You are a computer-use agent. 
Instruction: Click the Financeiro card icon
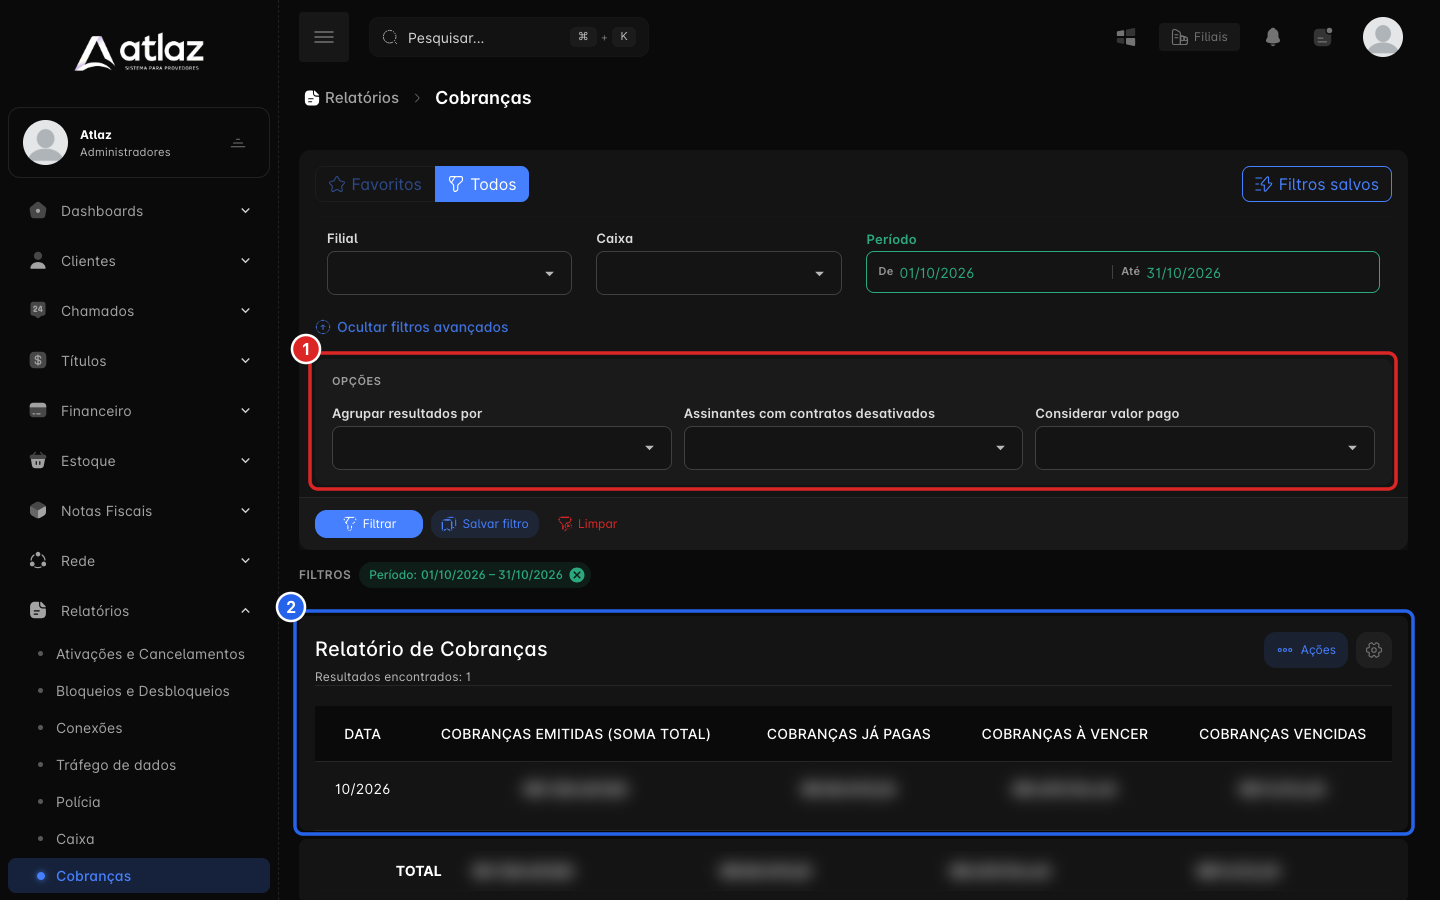(38, 410)
